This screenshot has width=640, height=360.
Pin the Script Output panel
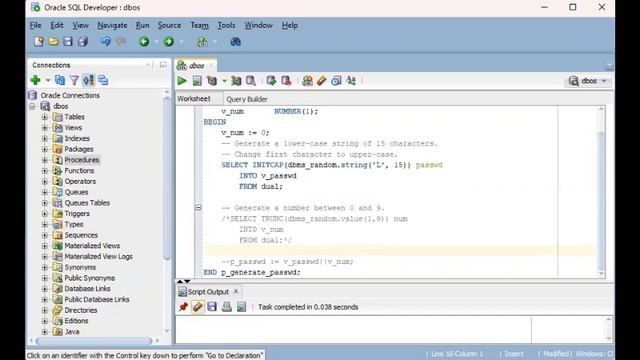coord(183,307)
